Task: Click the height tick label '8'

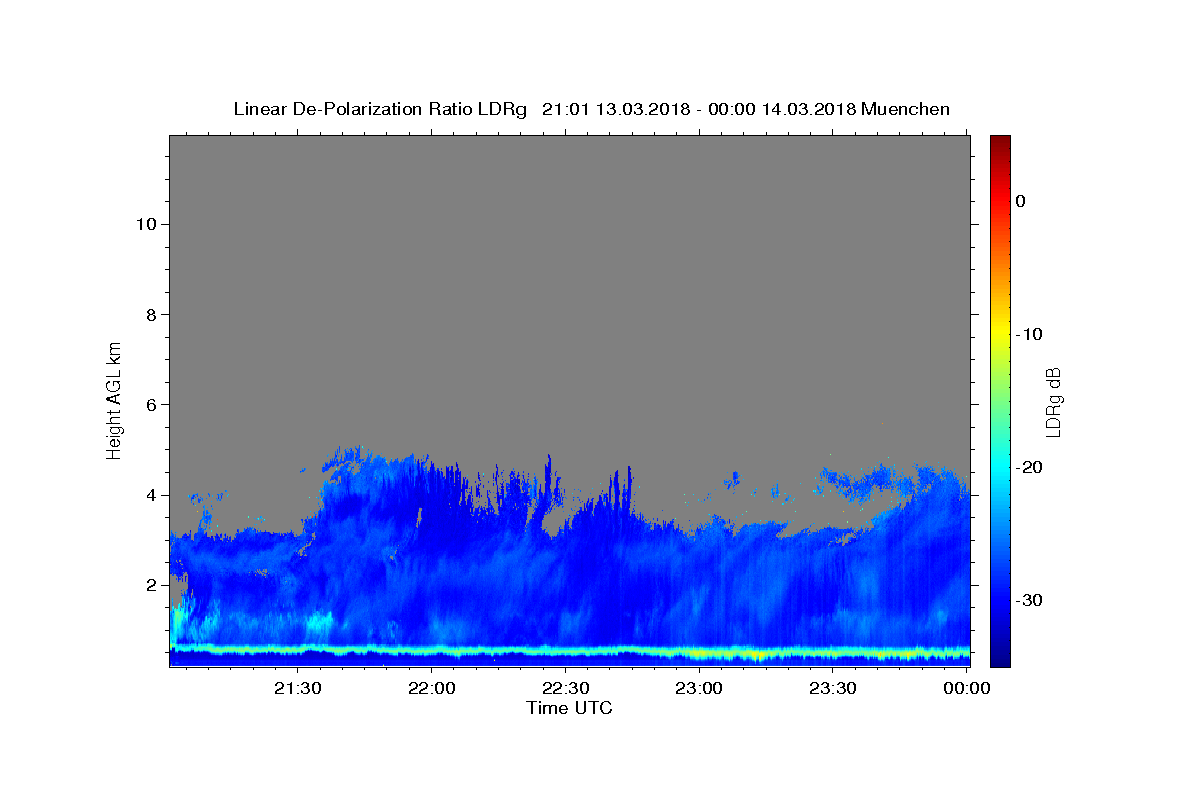Action: coord(151,314)
